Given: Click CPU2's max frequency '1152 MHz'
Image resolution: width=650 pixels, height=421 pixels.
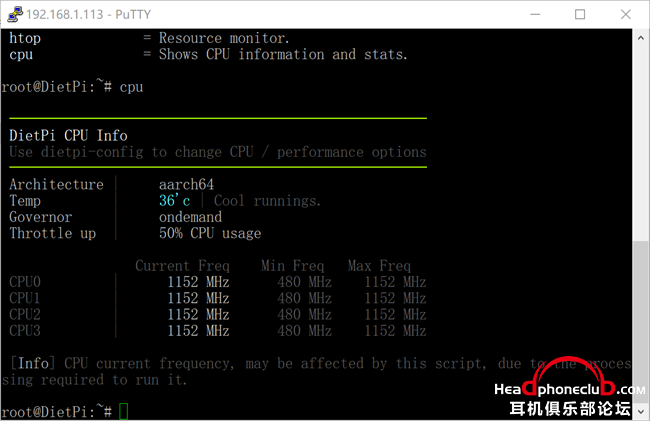Looking at the screenshot, I should pos(395,315).
